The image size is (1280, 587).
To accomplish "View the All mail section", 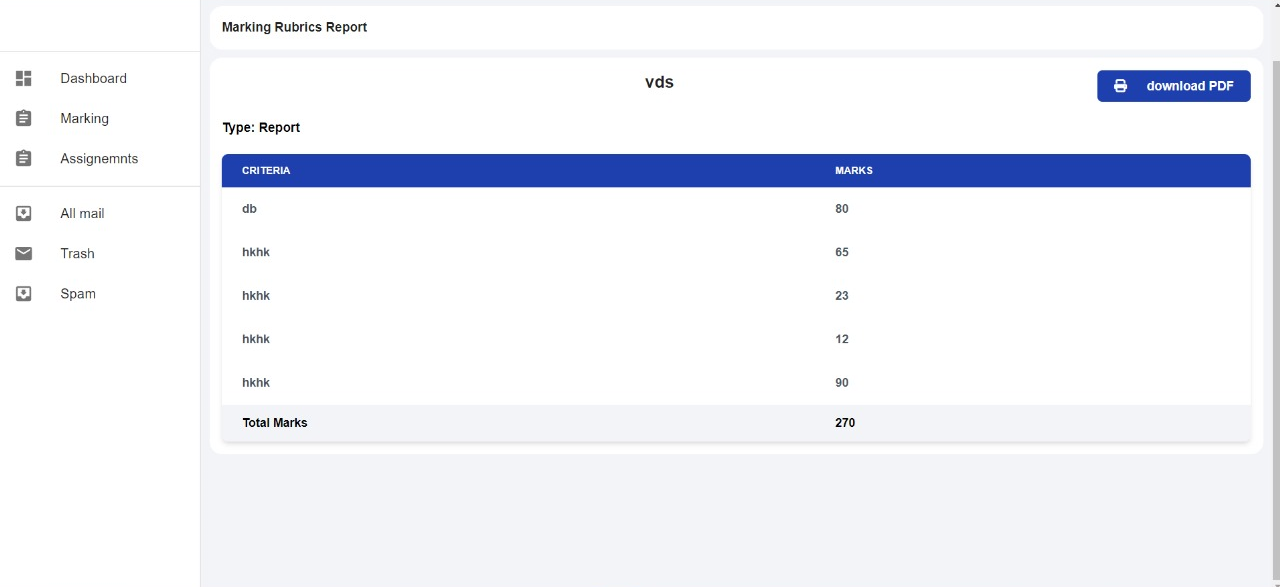I will 82,213.
